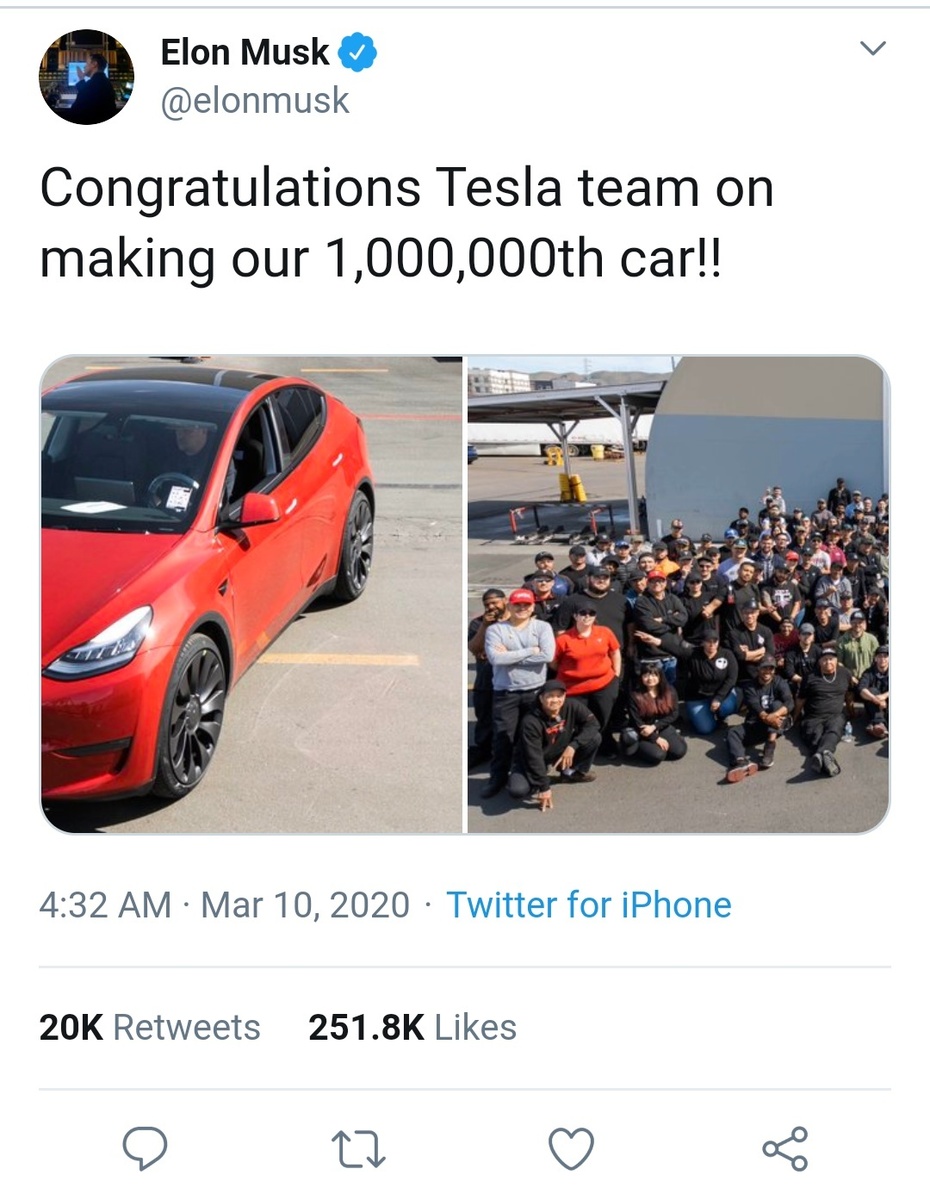
Task: Expand the tweet options chevron
Action: tap(873, 49)
